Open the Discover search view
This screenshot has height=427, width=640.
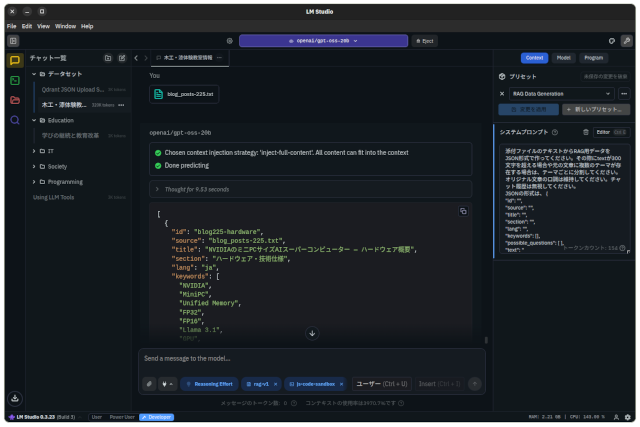pyautogui.click(x=15, y=120)
